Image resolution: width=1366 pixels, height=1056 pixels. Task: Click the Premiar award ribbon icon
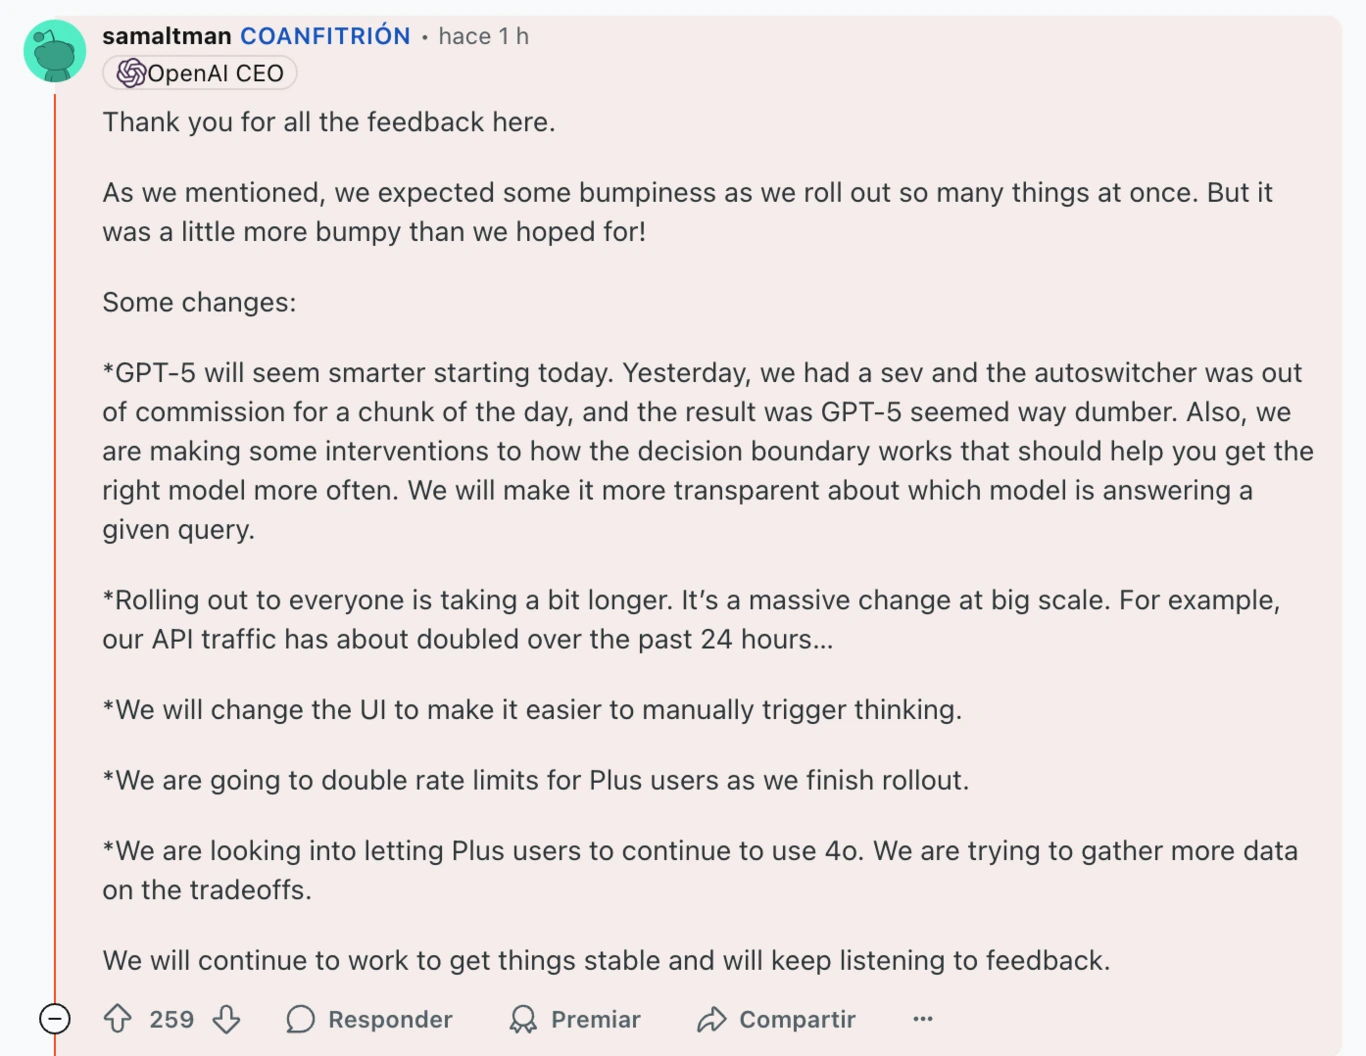(x=523, y=1019)
